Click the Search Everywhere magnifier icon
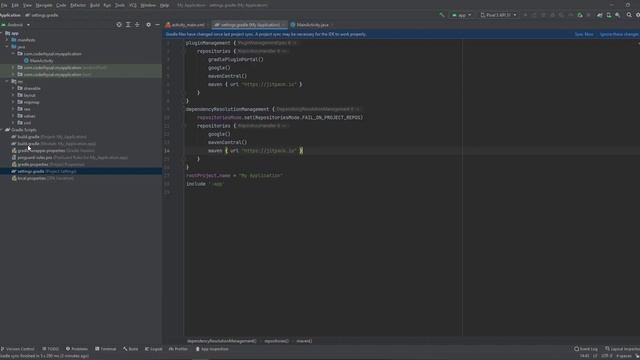This screenshot has width=640, height=360. click(629, 15)
